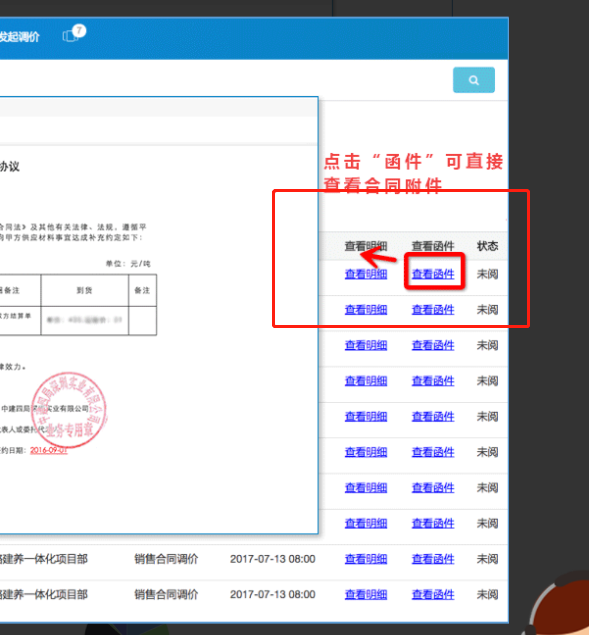Viewport: 589px width, 635px height.
Task: Open 查看明细 link in the sixth row
Action: [x=366, y=452]
